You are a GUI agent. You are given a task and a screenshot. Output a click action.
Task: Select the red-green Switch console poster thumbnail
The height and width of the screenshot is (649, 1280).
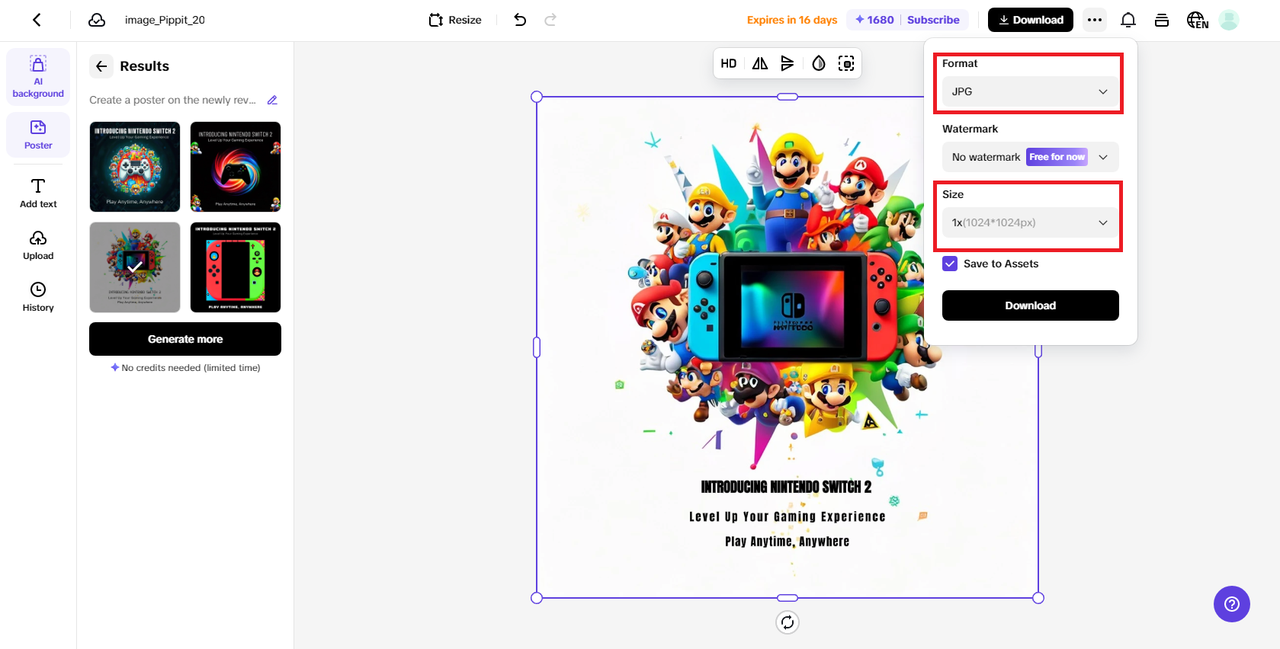pos(235,267)
